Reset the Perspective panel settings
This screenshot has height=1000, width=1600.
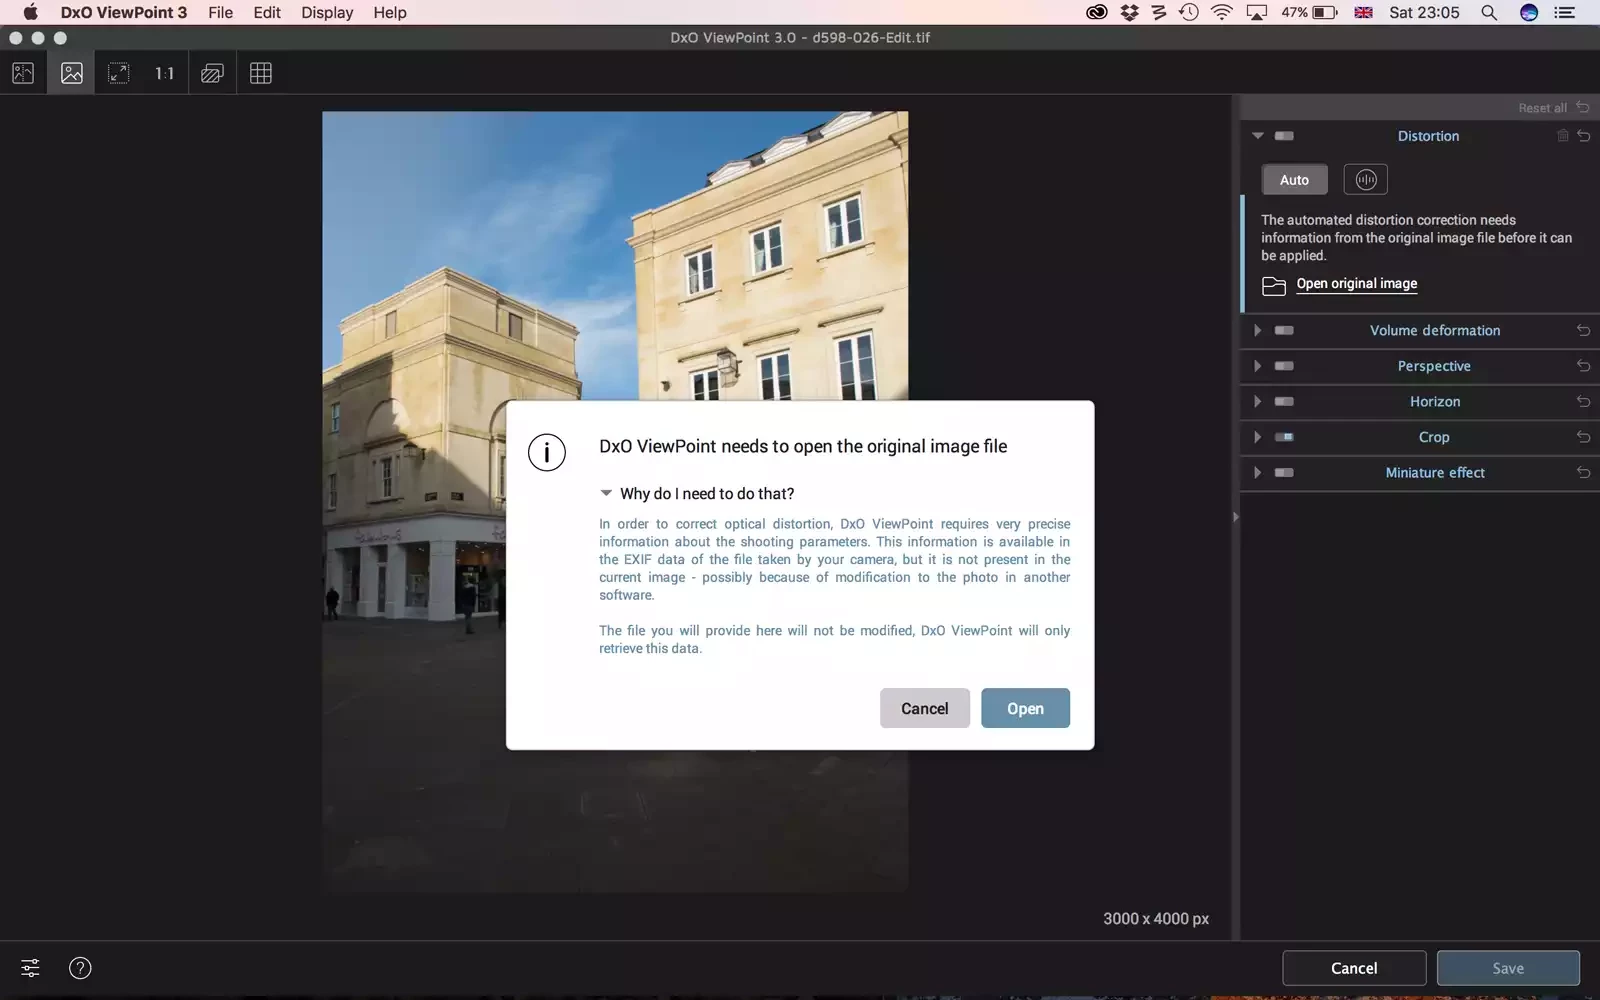tap(1583, 366)
